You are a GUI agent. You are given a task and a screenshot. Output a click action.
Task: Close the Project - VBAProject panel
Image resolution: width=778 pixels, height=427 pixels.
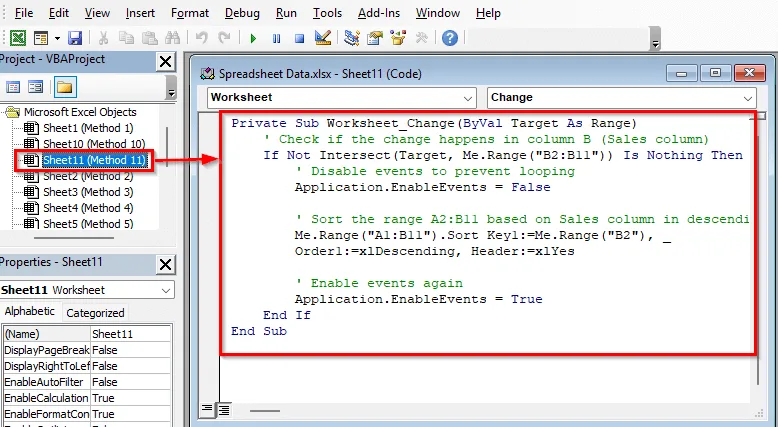(165, 62)
